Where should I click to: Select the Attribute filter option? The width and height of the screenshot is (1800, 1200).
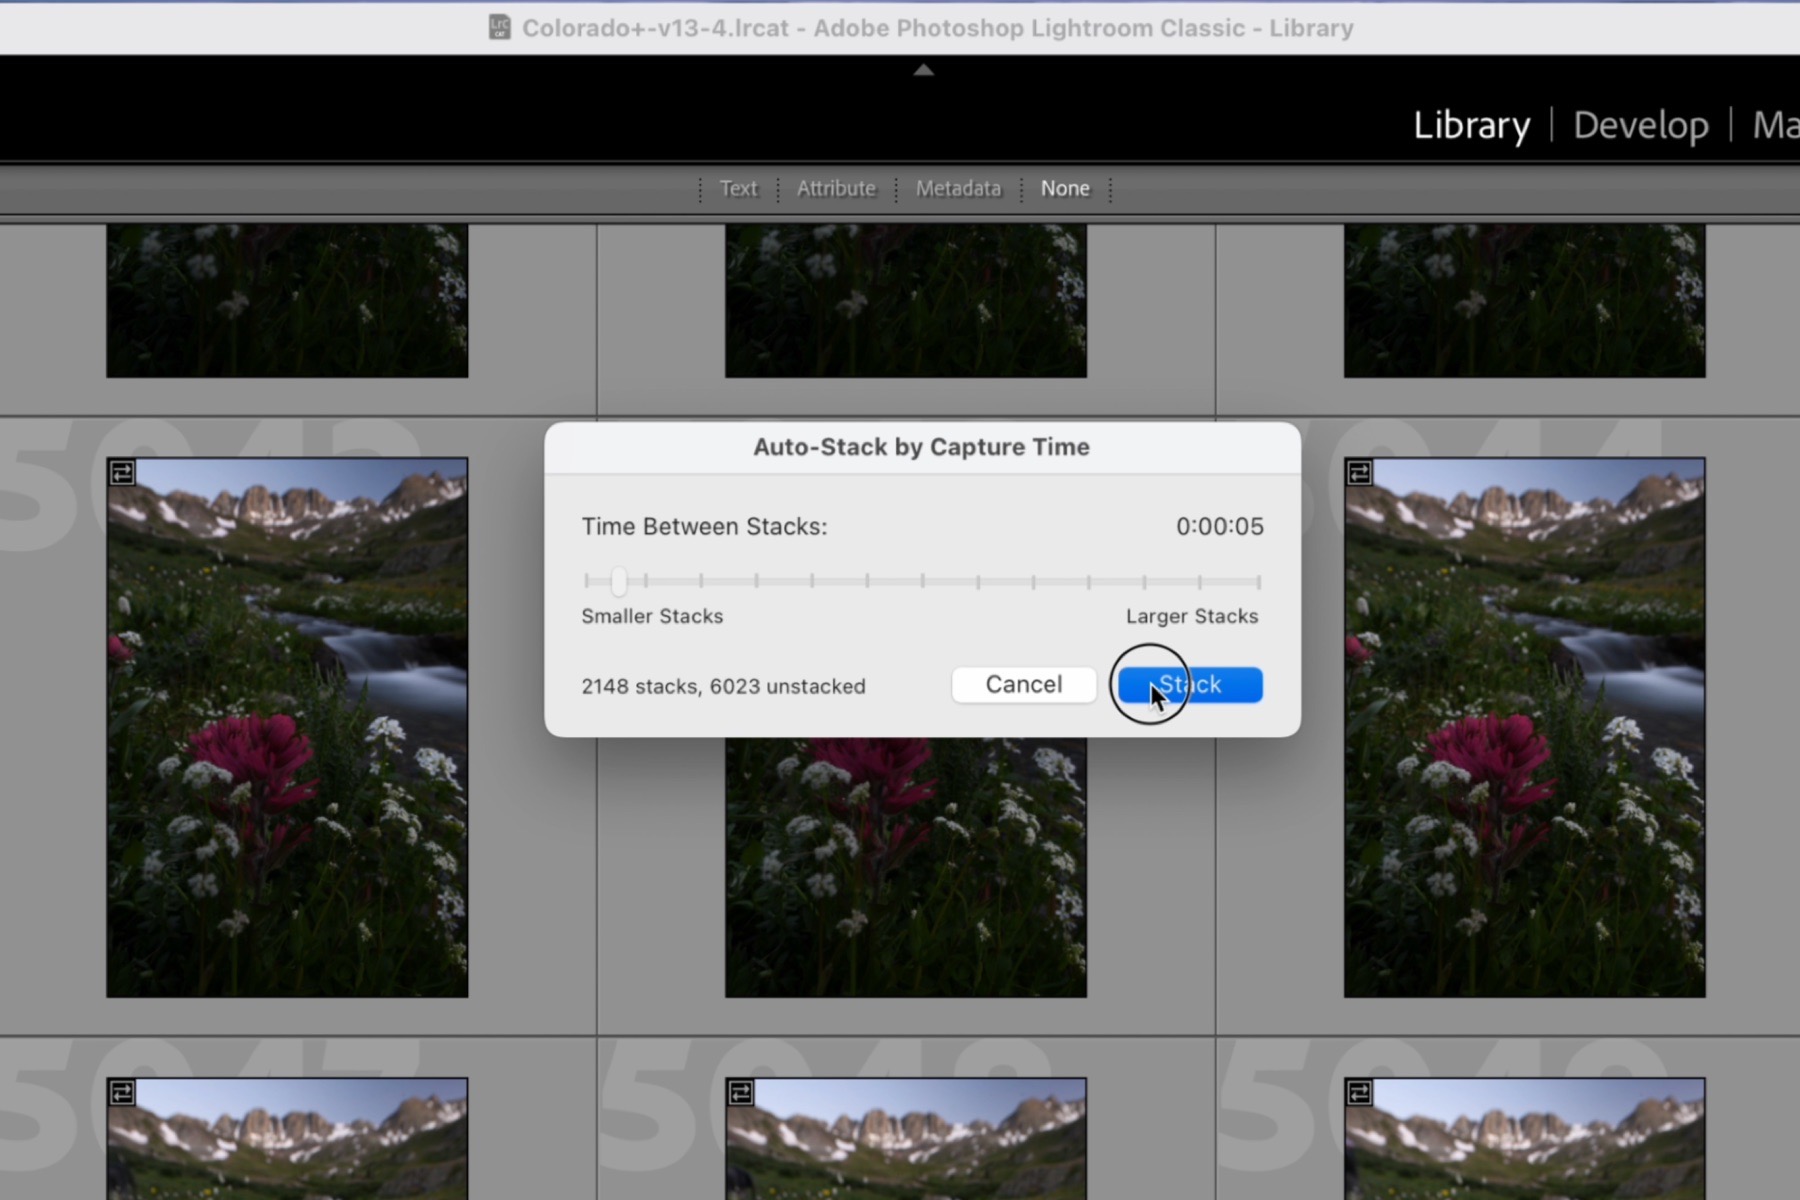[x=836, y=188]
